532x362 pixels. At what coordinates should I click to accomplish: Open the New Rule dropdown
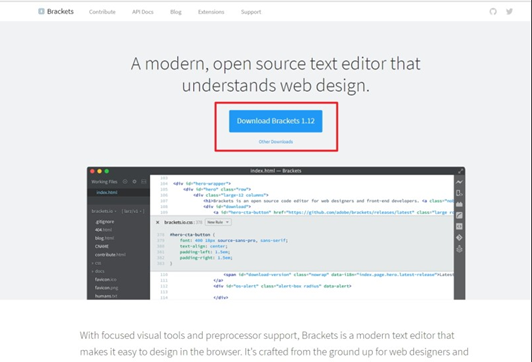coord(218,222)
